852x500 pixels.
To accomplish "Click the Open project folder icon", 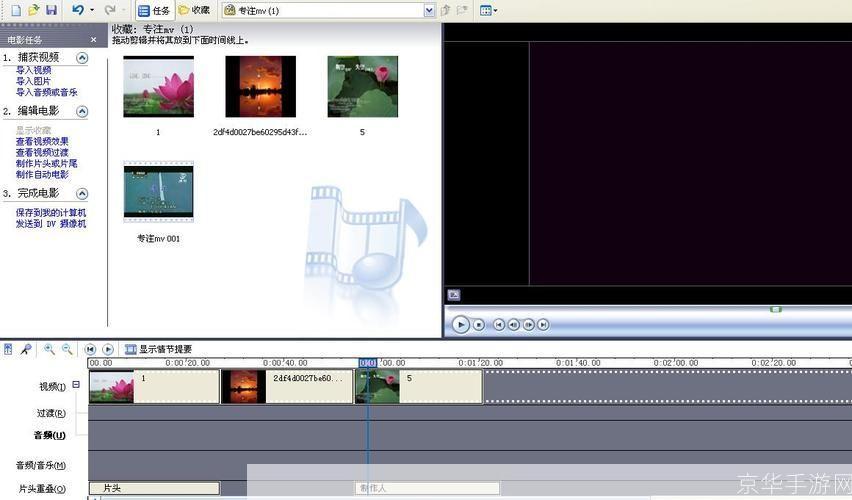I will pyautogui.click(x=33, y=10).
